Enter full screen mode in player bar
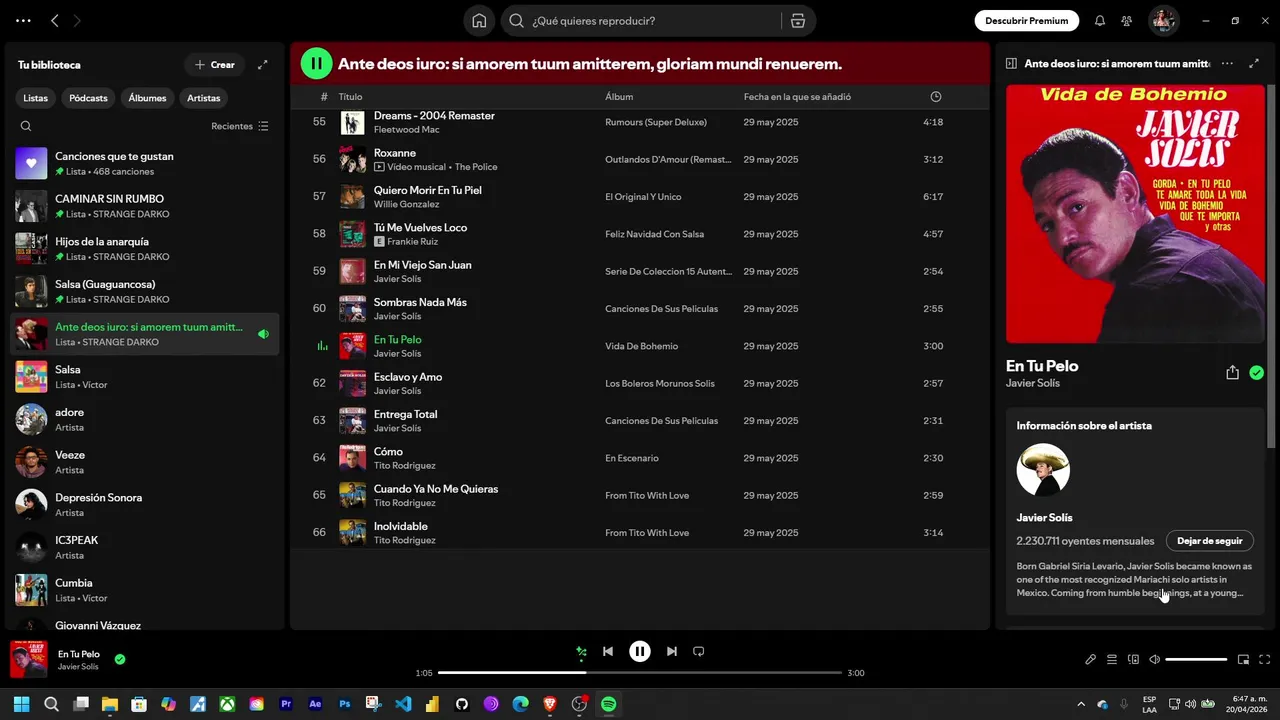This screenshot has height=720, width=1280. coord(1265,660)
